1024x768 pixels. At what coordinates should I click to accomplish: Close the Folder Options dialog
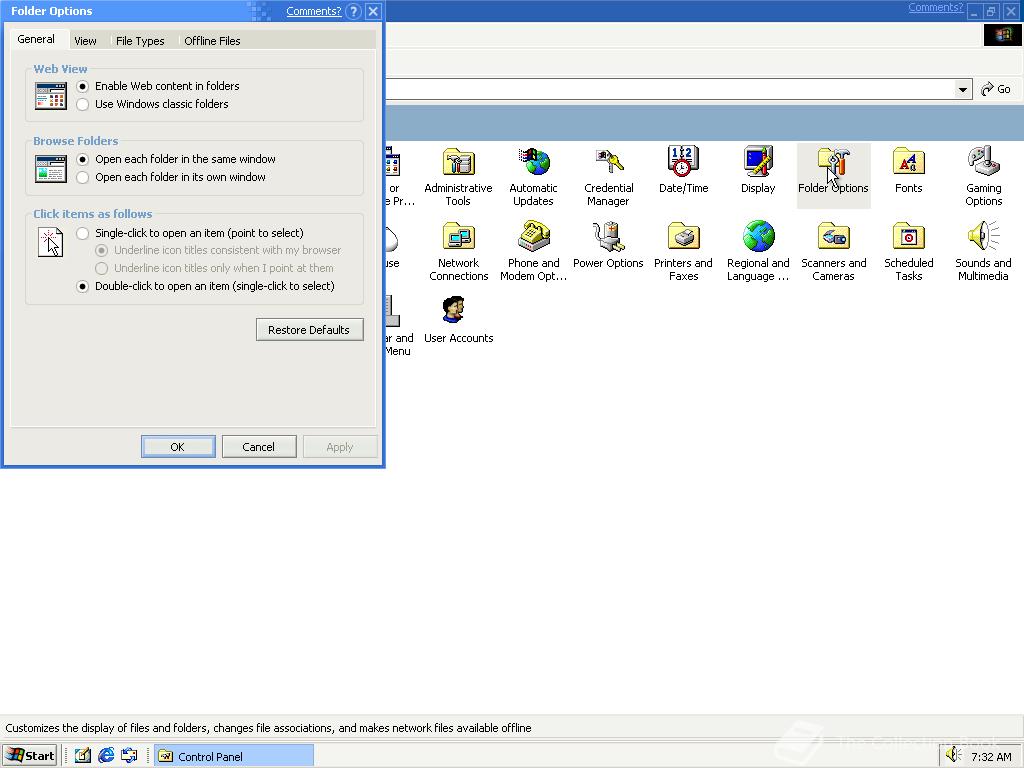(x=374, y=11)
